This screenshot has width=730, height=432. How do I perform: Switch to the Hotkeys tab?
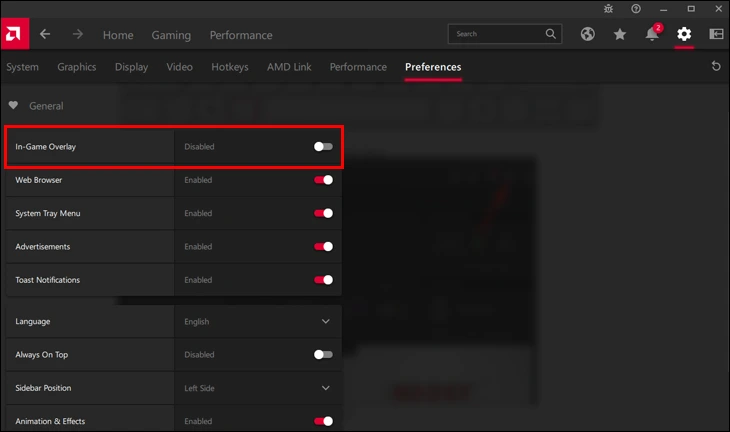(x=229, y=67)
